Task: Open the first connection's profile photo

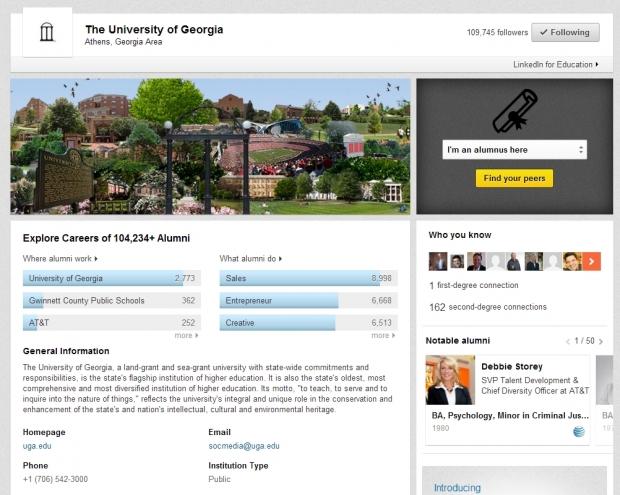Action: 438,261
